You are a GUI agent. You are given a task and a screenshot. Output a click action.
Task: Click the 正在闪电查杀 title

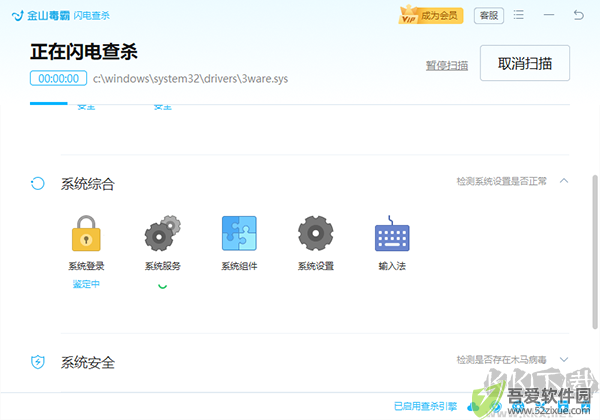click(x=84, y=52)
